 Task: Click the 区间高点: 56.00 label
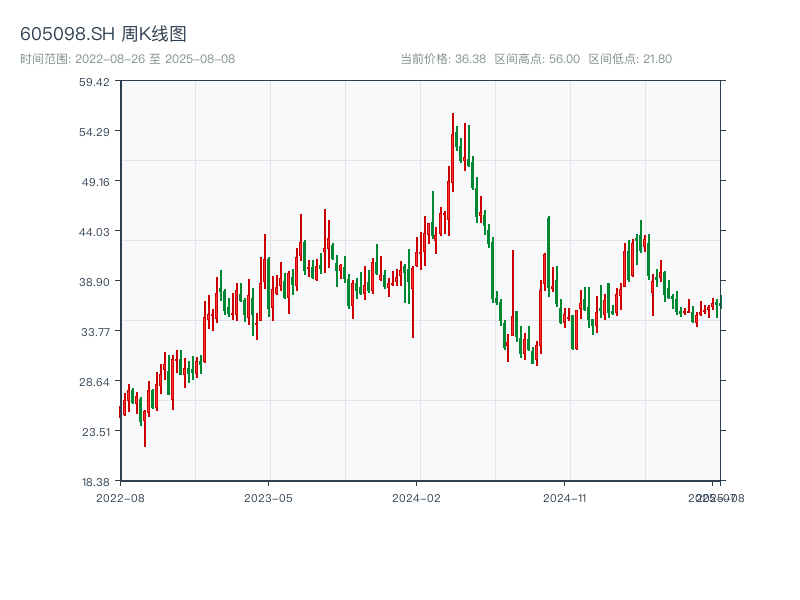(x=537, y=59)
